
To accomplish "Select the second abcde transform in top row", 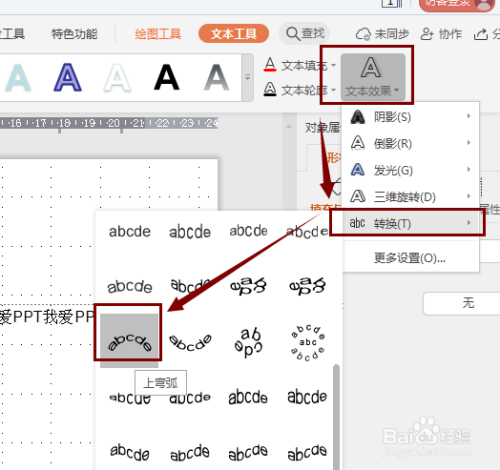I will point(190,232).
